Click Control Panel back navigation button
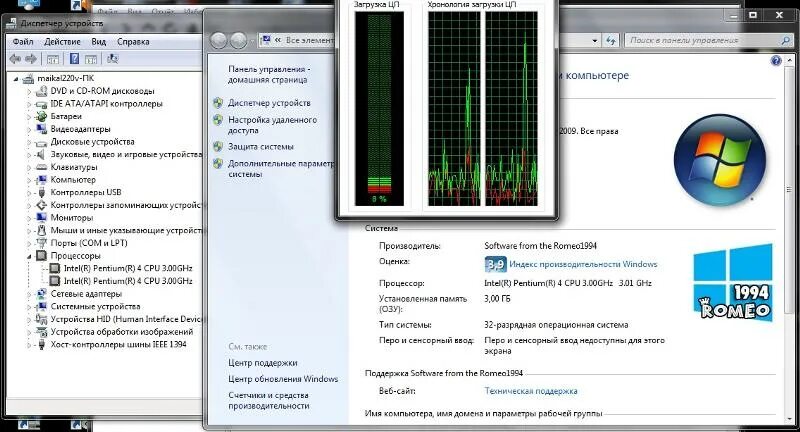The width and height of the screenshot is (800, 432). coord(218,40)
